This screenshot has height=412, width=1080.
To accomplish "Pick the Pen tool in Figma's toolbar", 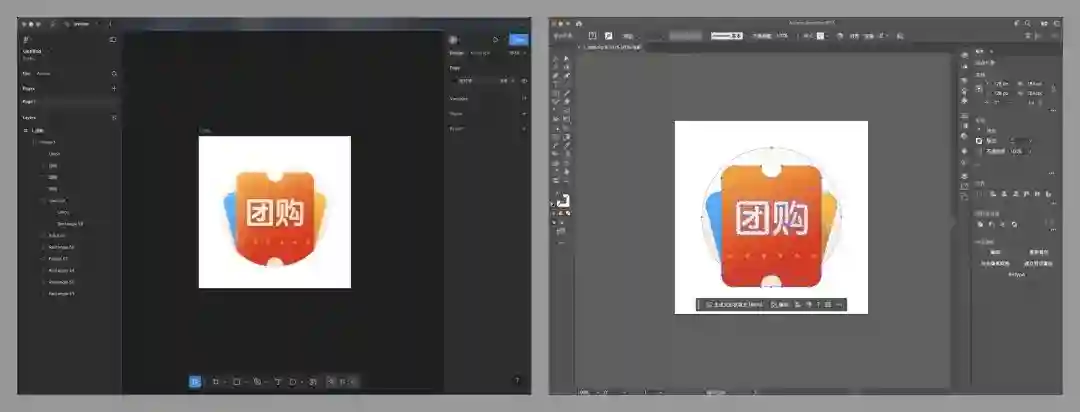I will point(257,382).
